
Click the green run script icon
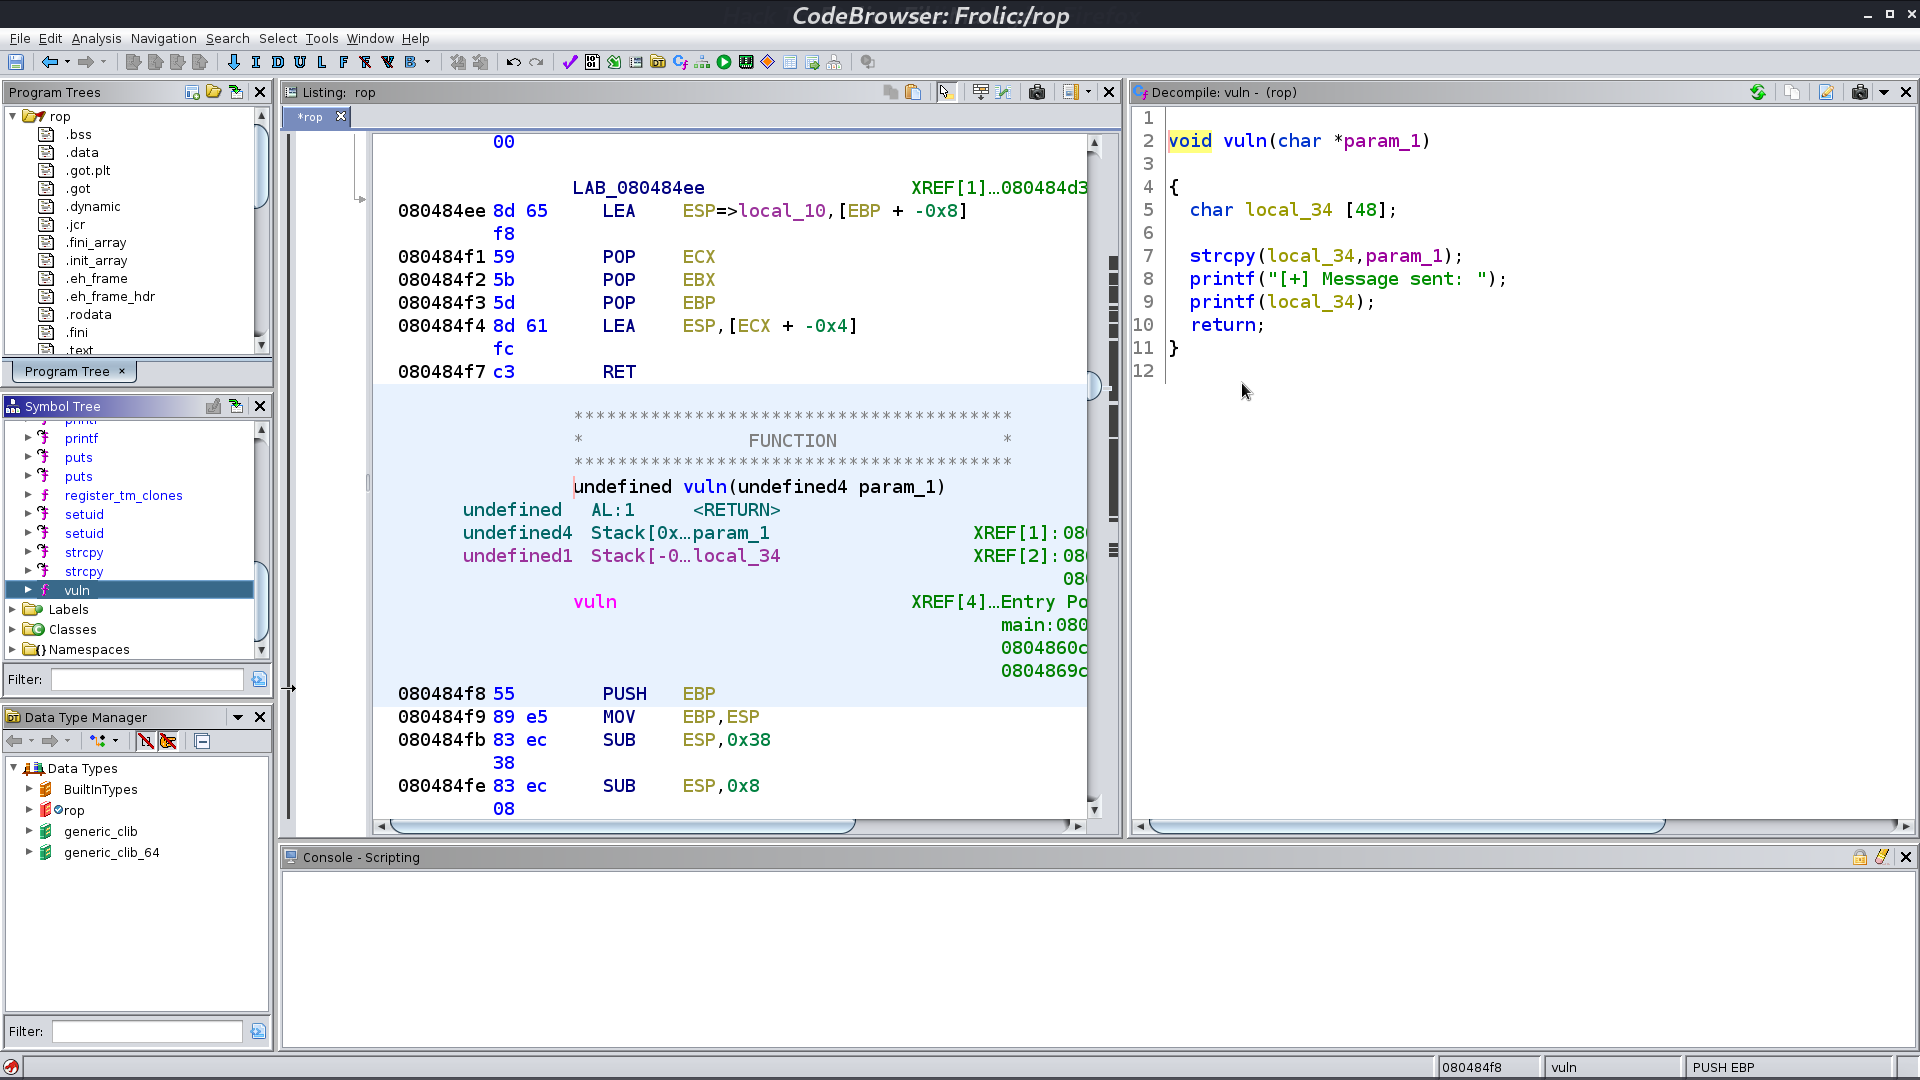pyautogui.click(x=724, y=62)
